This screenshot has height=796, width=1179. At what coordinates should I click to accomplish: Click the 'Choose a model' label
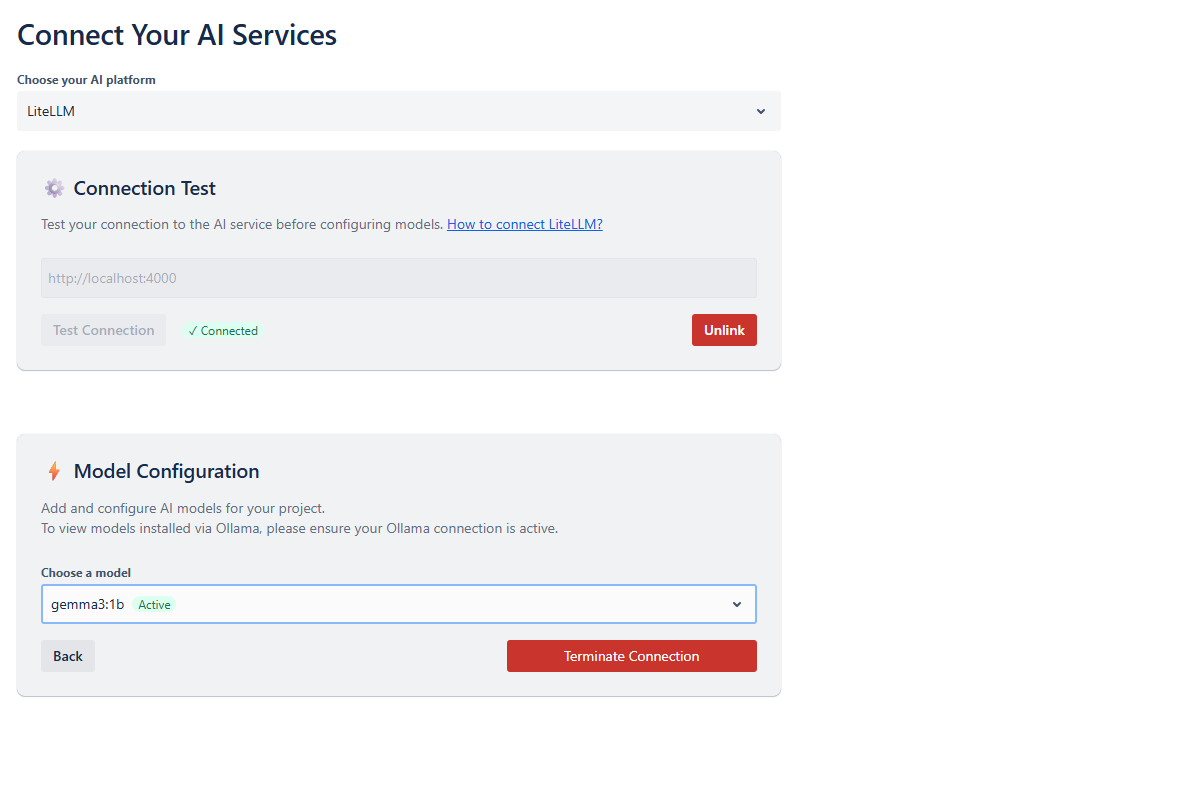86,573
